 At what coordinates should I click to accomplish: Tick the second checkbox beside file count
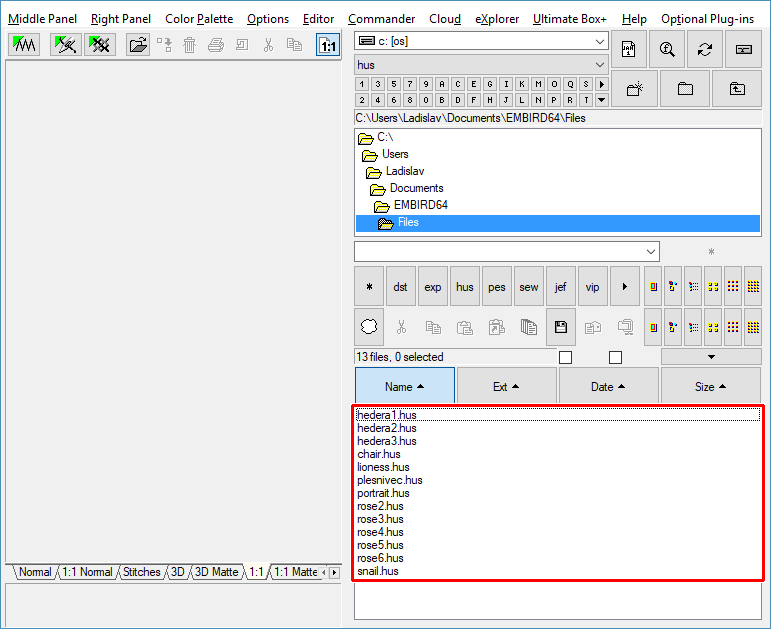coord(615,357)
